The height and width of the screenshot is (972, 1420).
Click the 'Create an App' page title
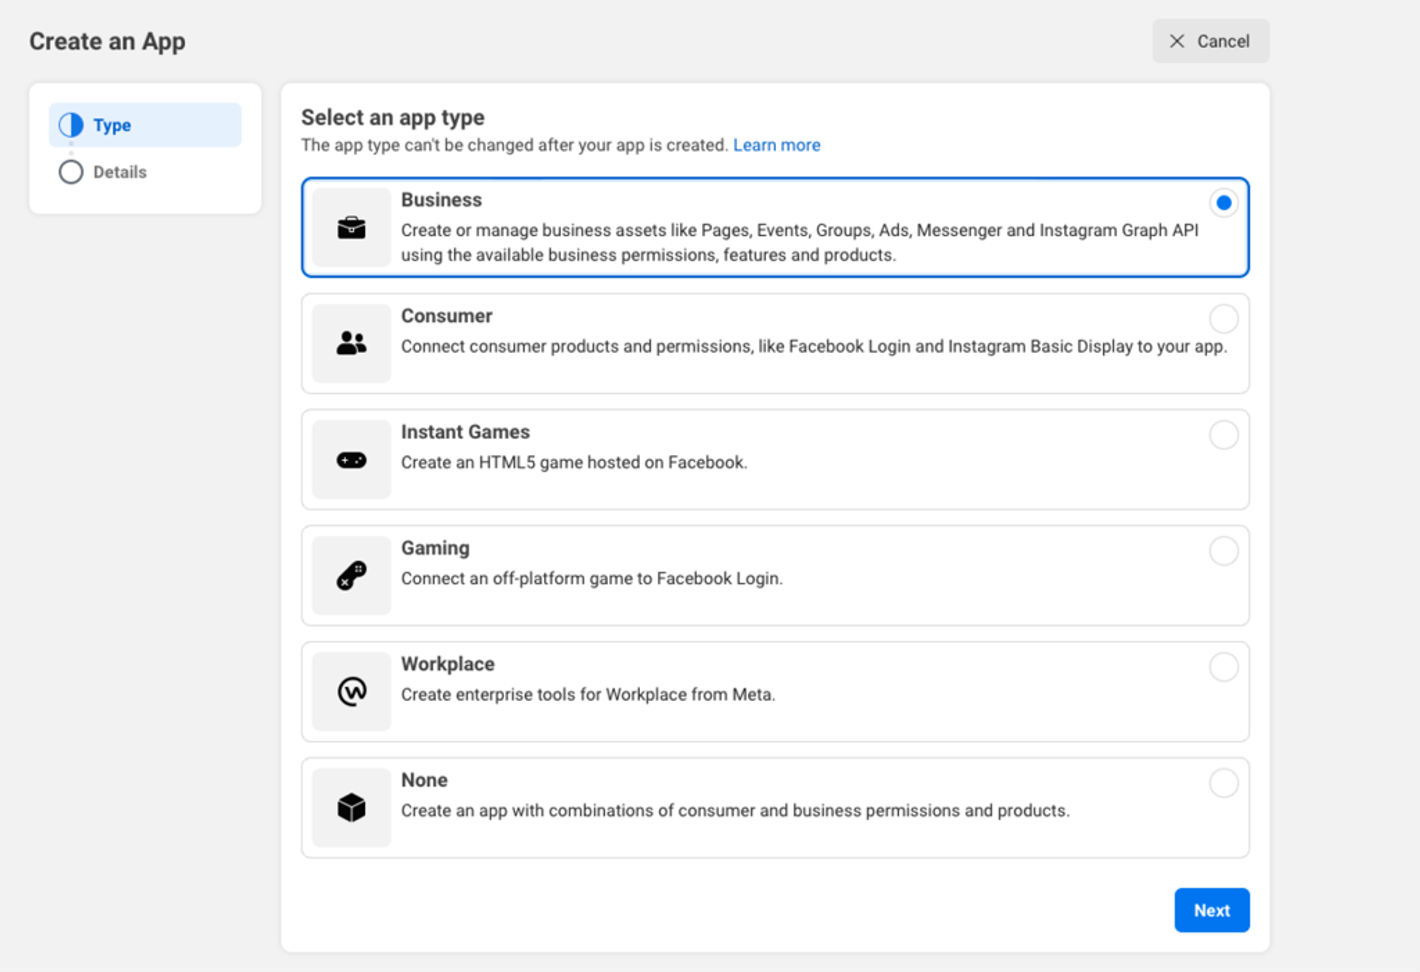click(107, 42)
